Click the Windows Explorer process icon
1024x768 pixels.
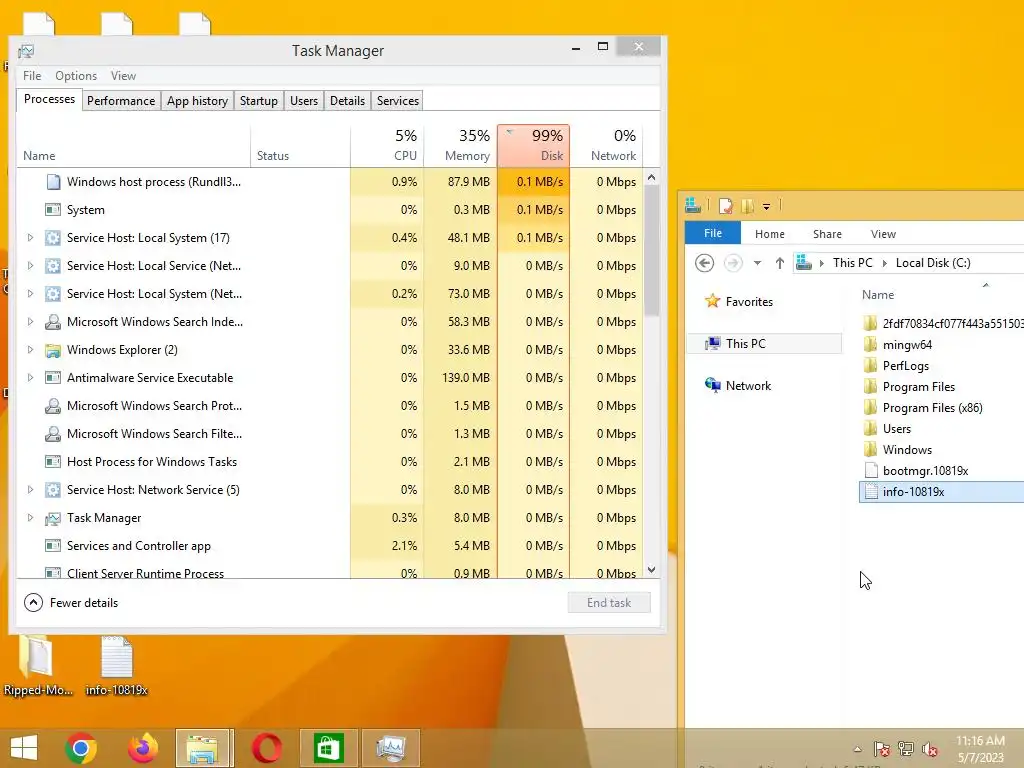click(53, 350)
